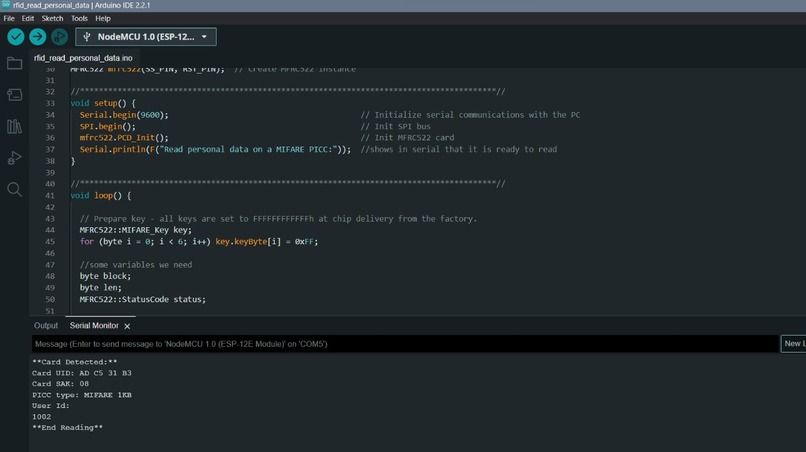The image size is (806, 452).
Task: Open the Boards Manager panel
Action: 14,95
